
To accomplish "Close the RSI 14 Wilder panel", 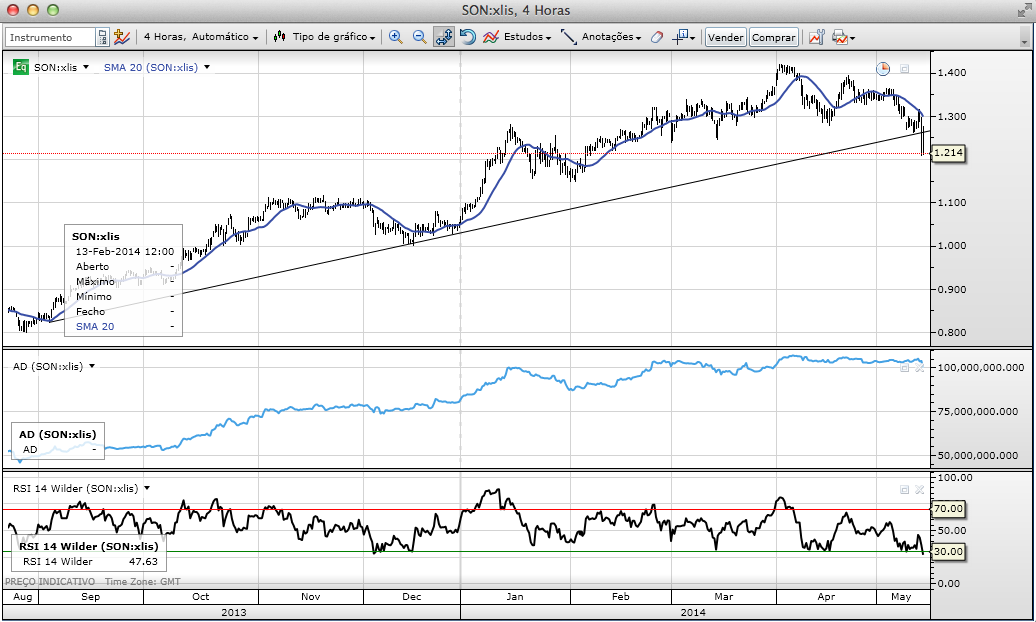I will tap(920, 489).
